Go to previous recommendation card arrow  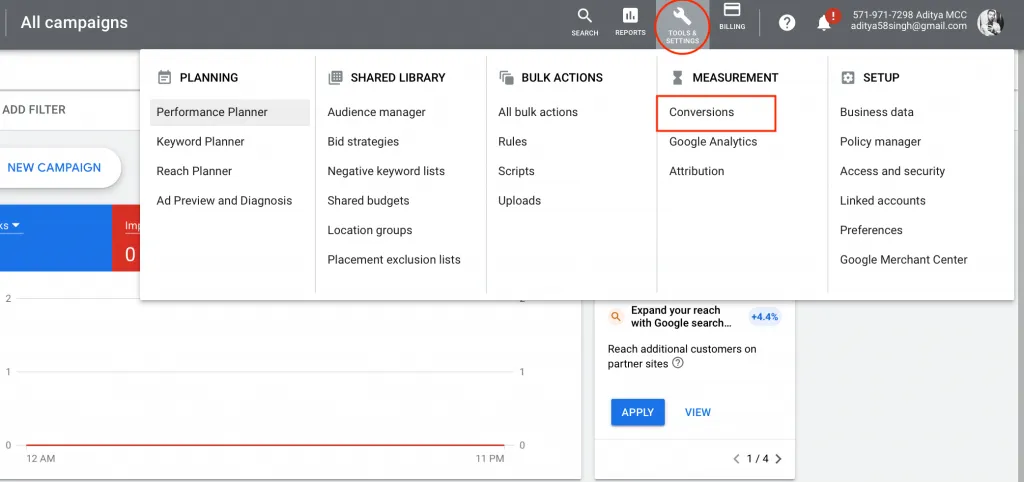(x=736, y=458)
